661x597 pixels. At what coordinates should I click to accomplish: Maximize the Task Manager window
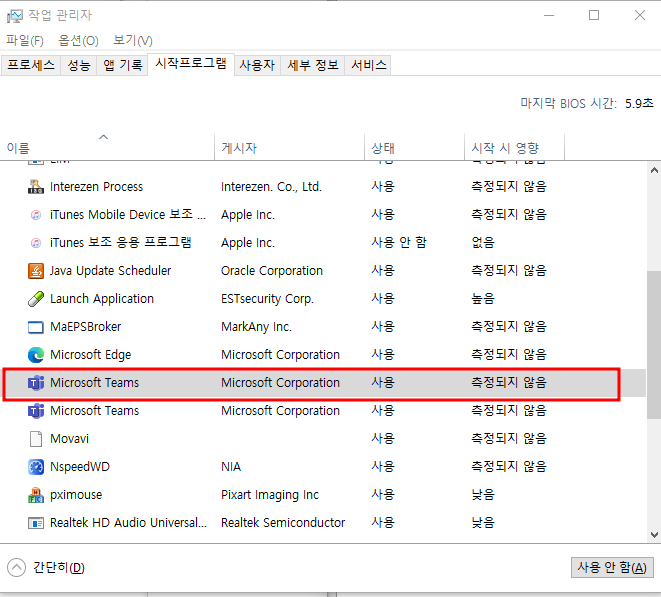click(594, 16)
